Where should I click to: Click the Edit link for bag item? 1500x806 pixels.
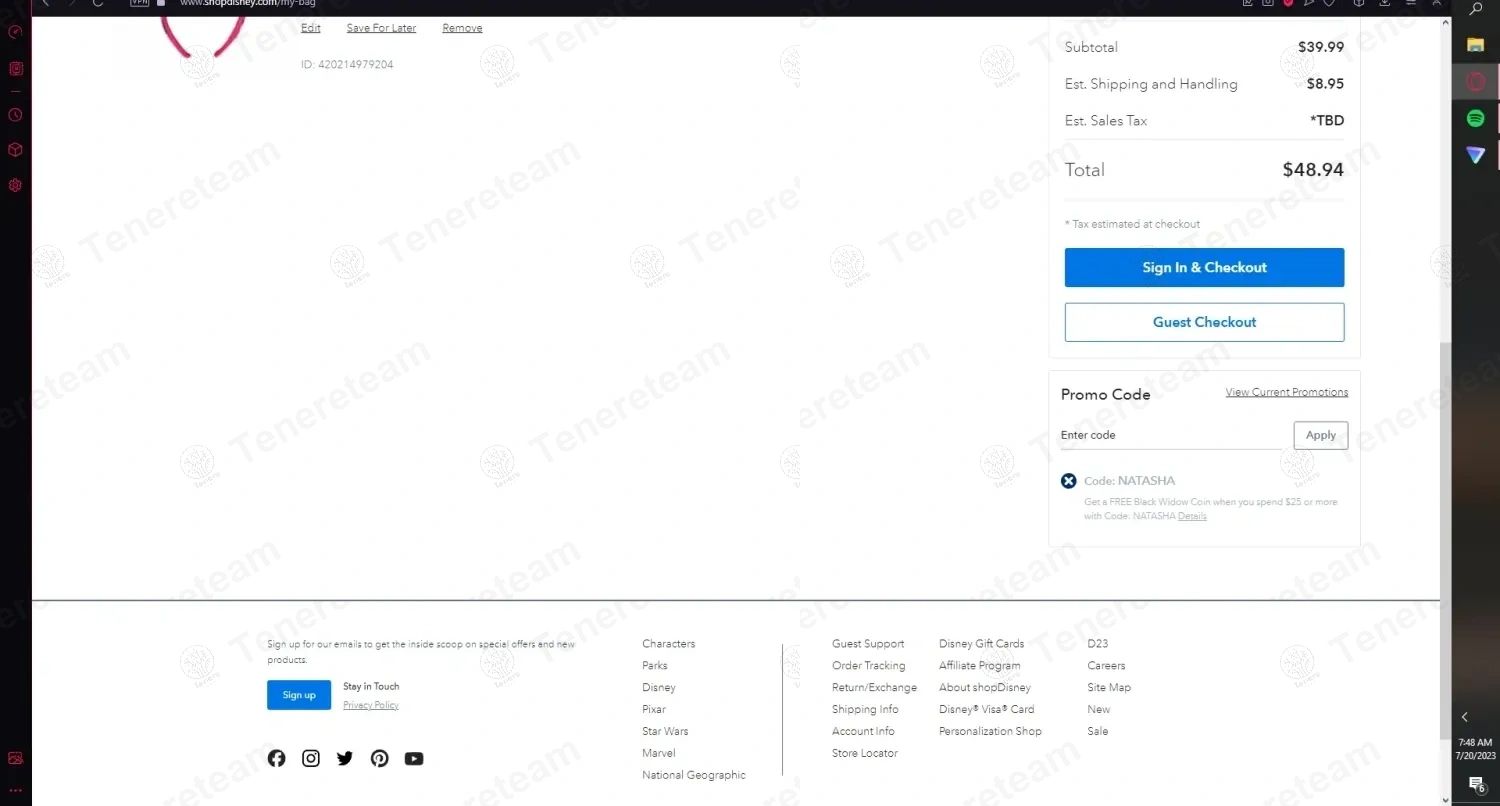(x=311, y=28)
